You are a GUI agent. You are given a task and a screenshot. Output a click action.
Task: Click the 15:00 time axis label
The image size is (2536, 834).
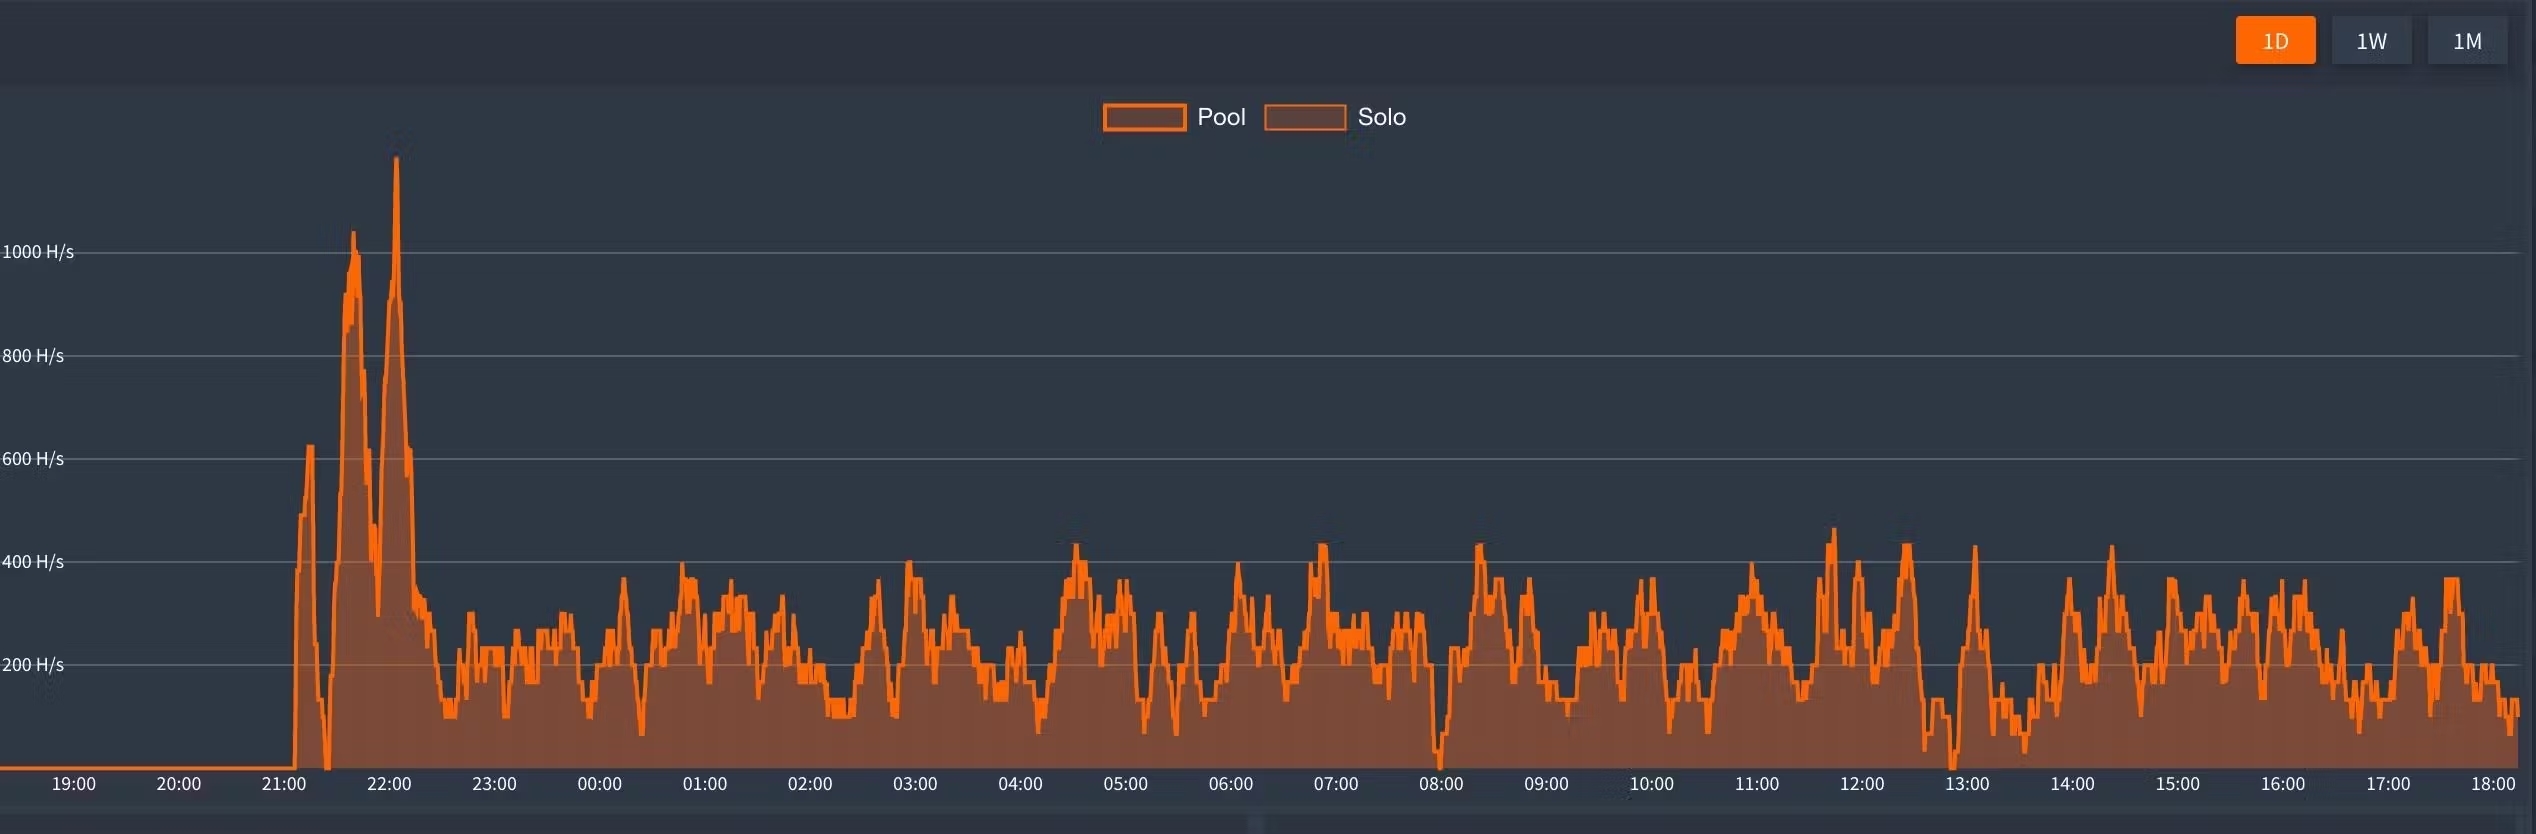click(2178, 784)
